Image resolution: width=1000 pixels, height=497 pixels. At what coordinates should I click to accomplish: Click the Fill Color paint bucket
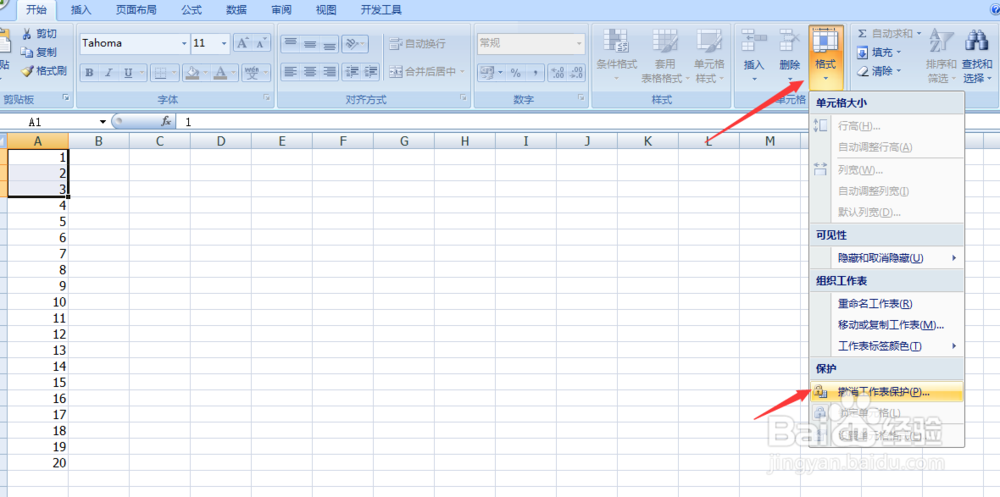click(191, 73)
